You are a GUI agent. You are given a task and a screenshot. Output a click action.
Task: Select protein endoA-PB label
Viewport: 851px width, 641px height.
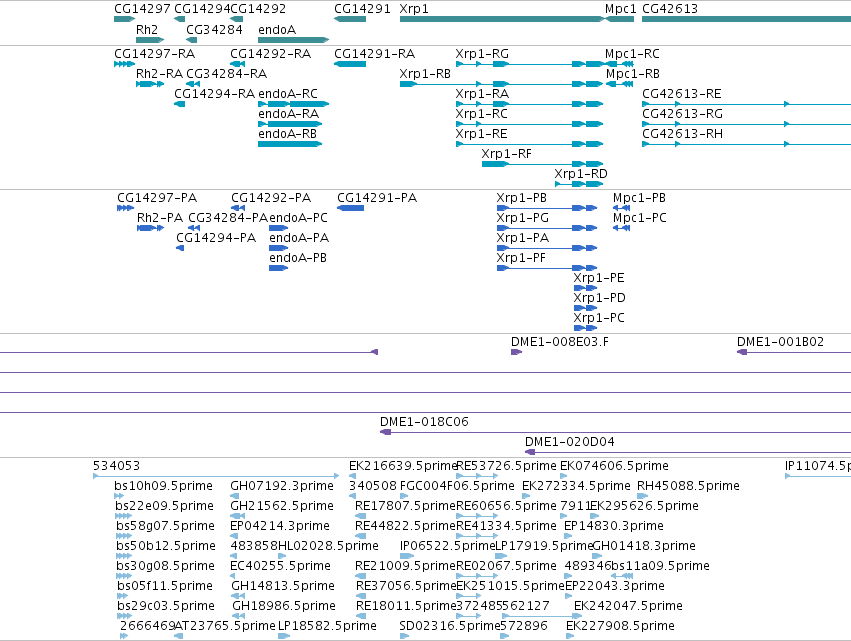[x=298, y=258]
